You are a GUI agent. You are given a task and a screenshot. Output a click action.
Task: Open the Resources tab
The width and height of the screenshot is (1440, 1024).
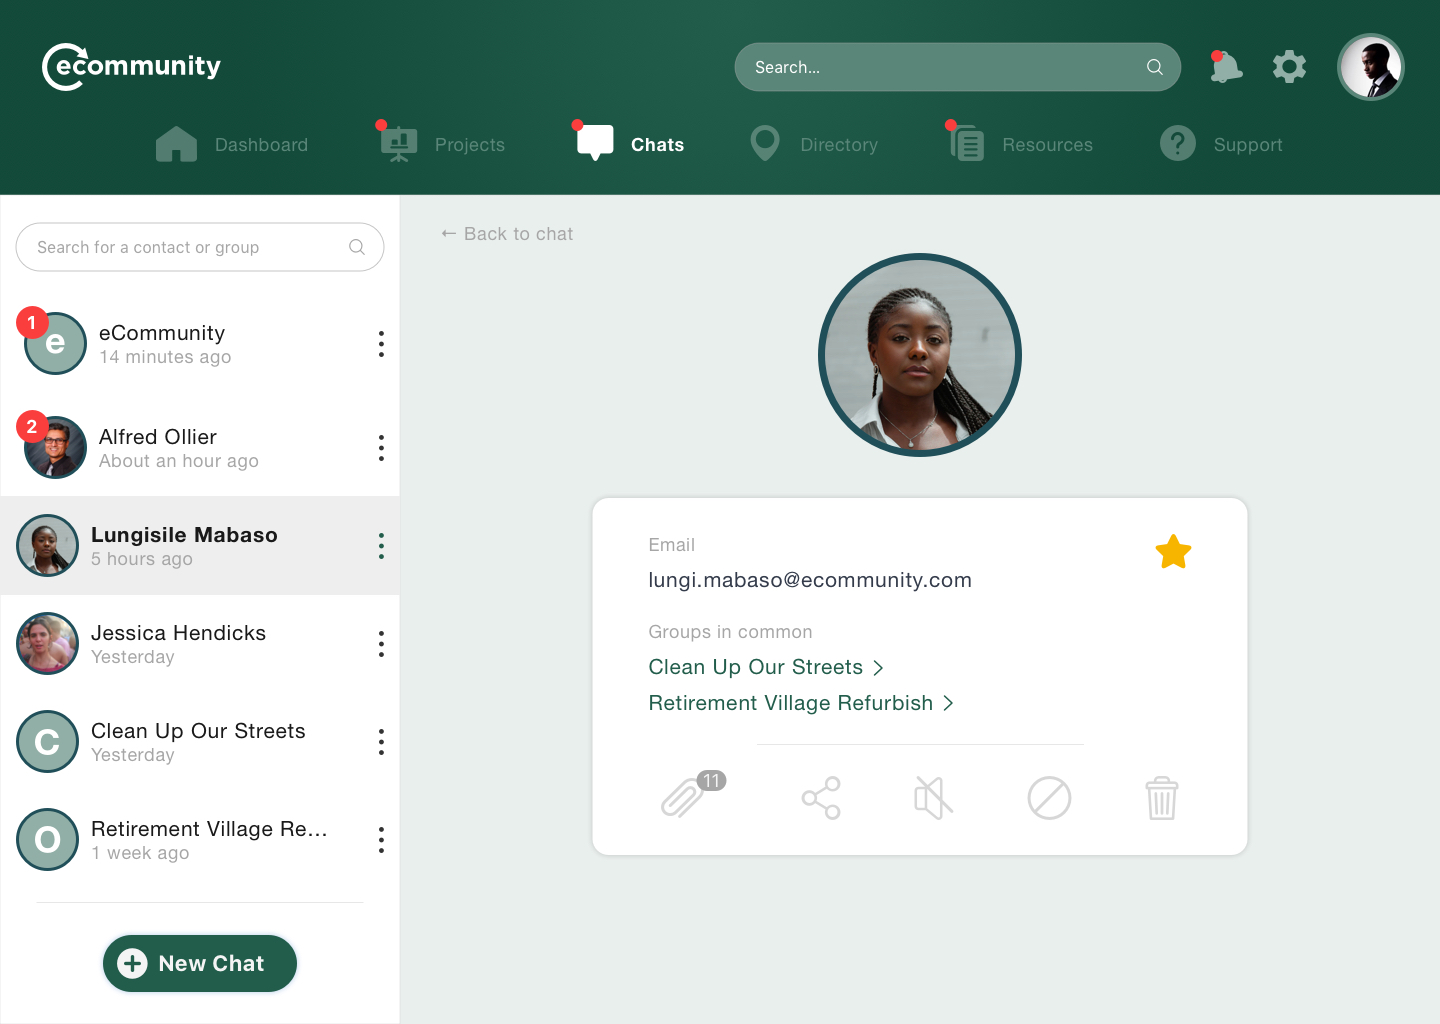(x=1020, y=144)
